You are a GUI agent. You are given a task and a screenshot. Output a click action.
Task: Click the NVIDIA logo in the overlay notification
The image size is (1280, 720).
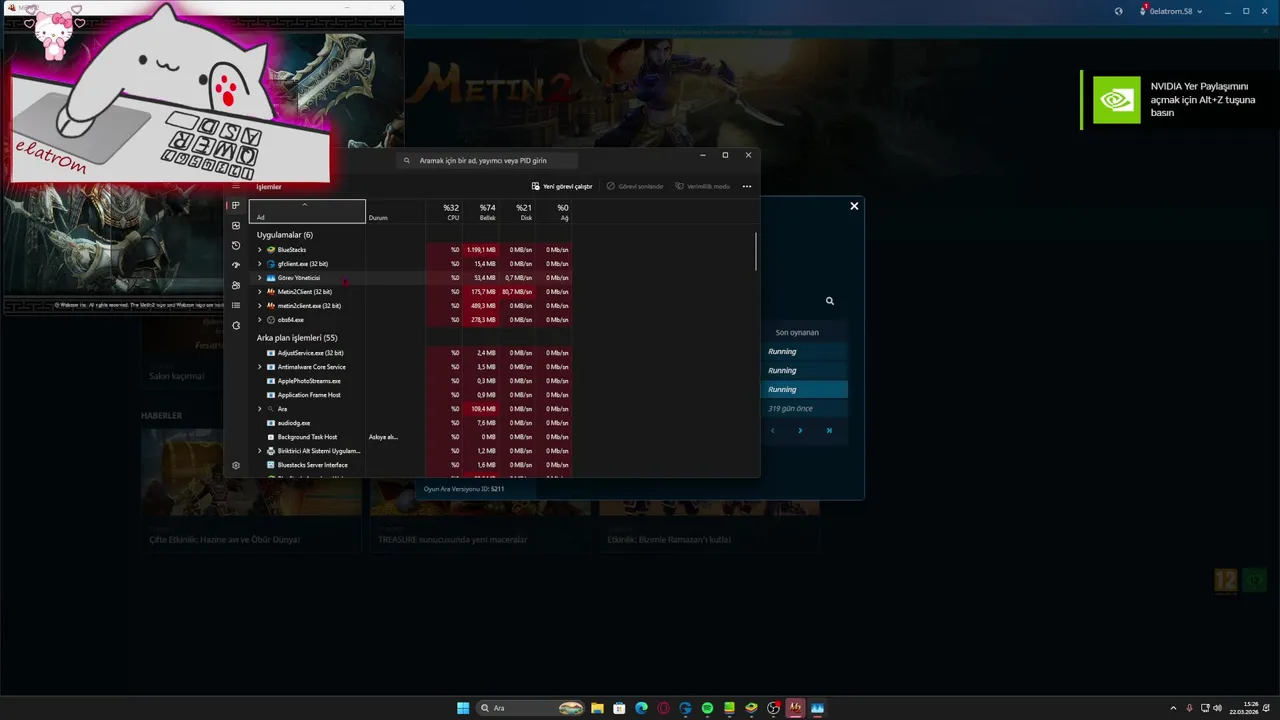tap(1116, 99)
